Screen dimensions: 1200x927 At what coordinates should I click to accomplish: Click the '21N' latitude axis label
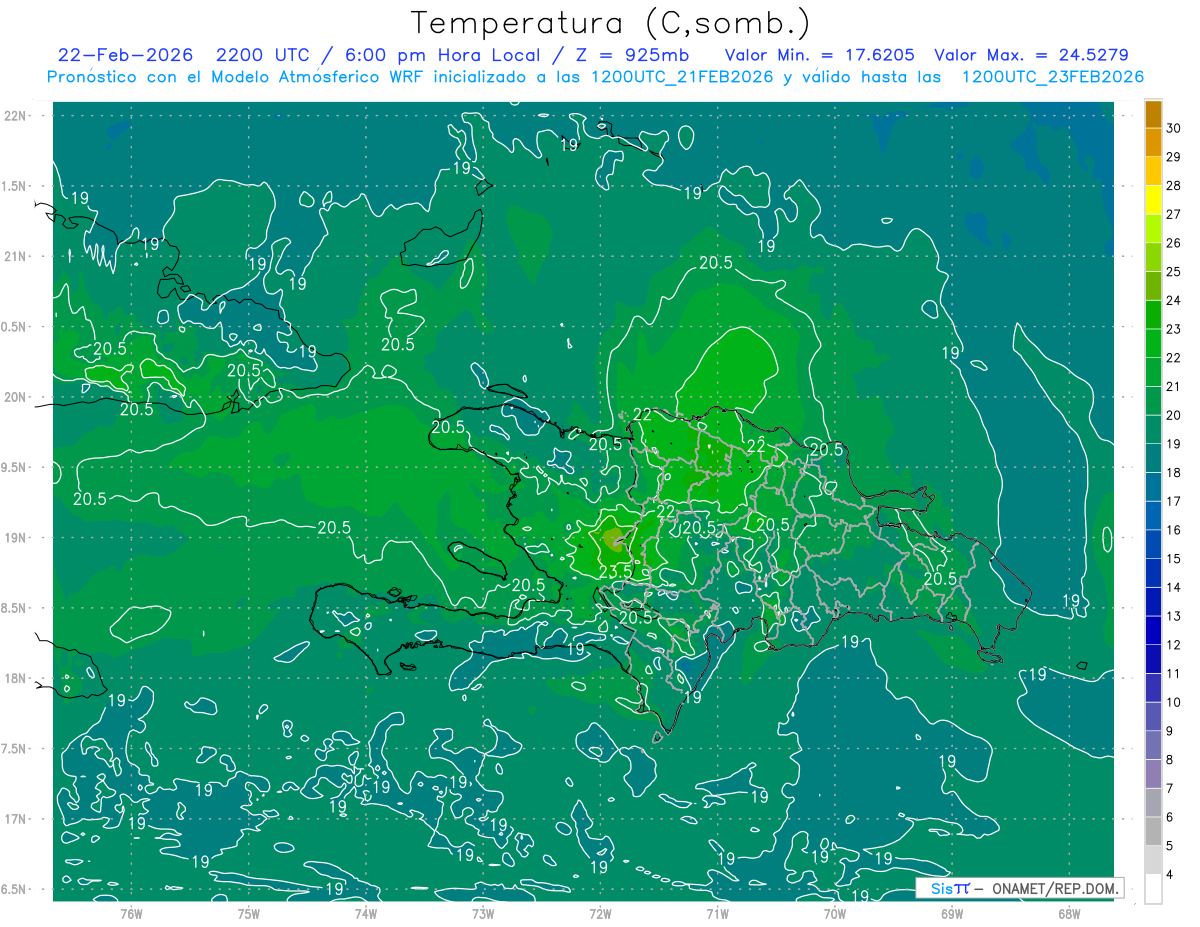point(15,256)
